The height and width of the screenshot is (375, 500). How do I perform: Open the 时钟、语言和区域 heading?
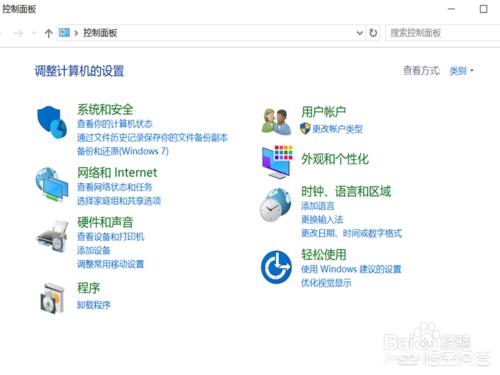click(x=346, y=191)
